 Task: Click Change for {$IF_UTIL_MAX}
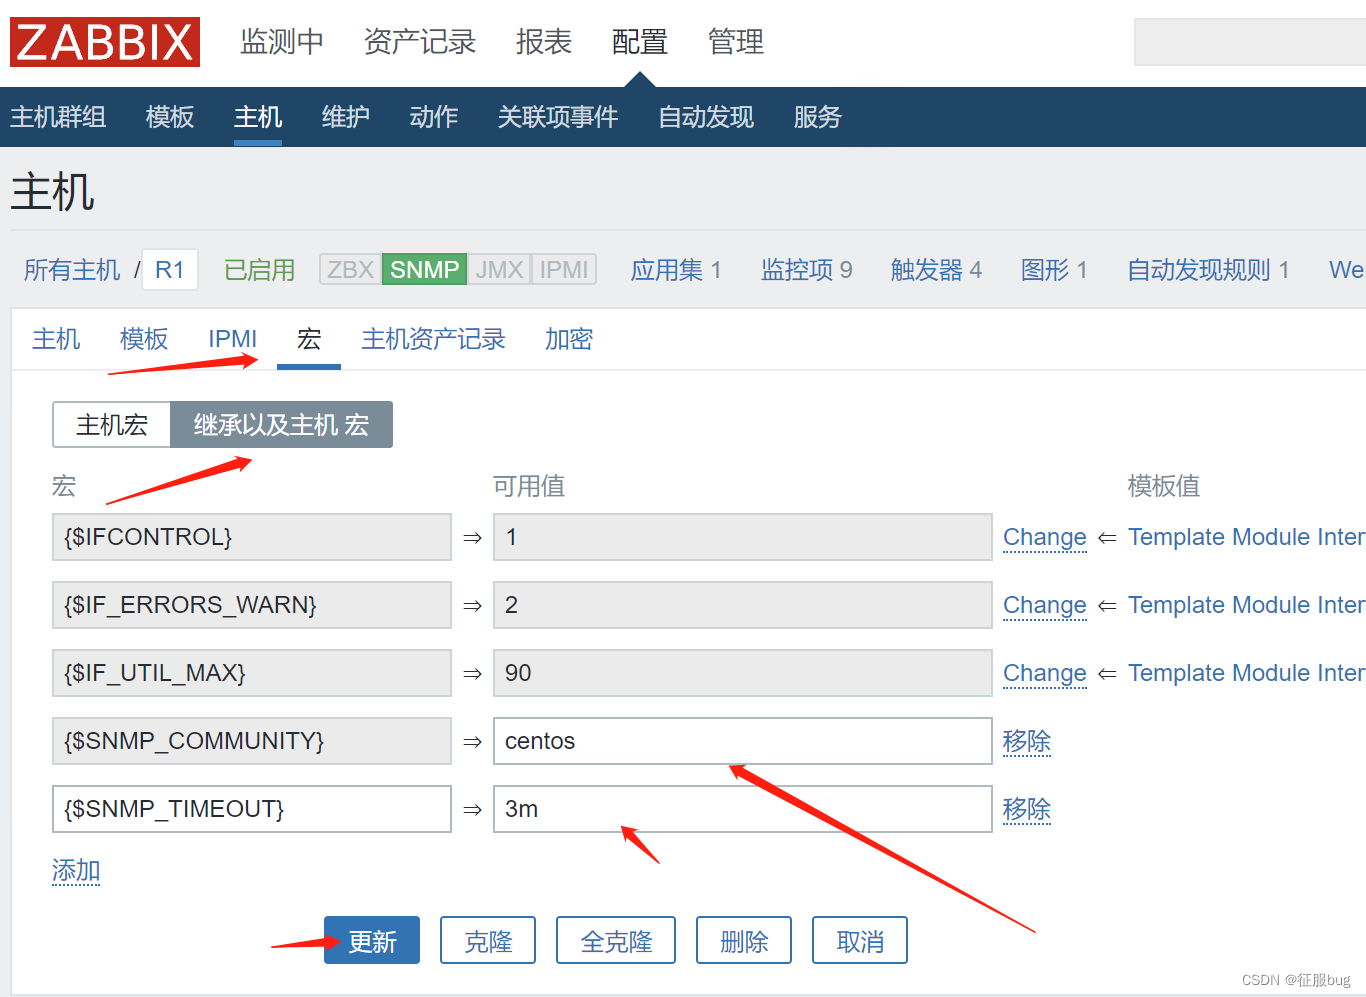[x=1045, y=673]
